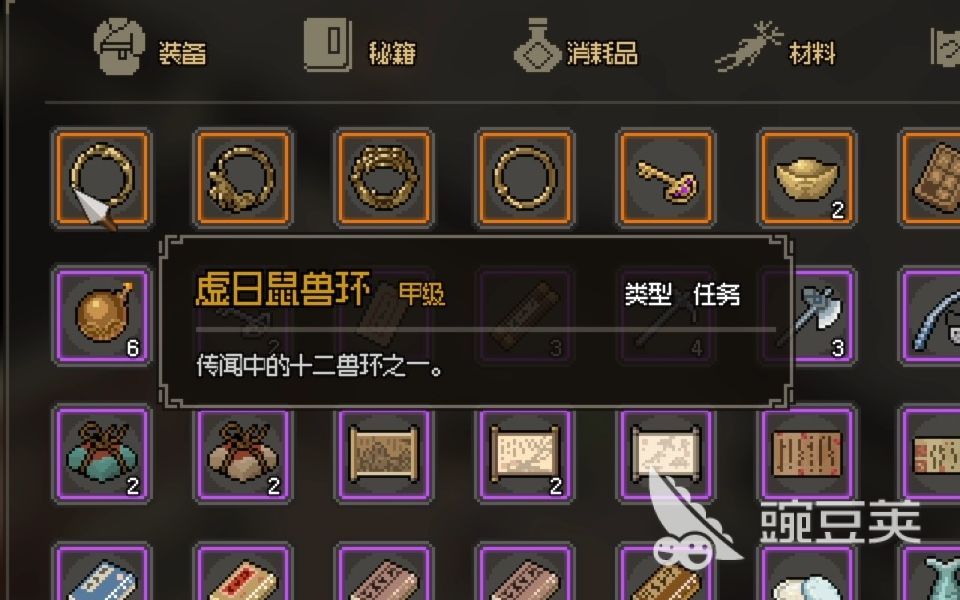Open the 装备 equipment tab

151,48
